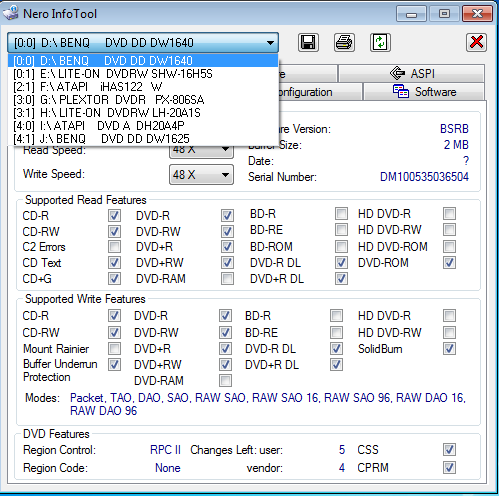Viewport: 499px width, 496px height.
Task: Maximize the Nero InfoTool window
Action: tap(444, 14)
